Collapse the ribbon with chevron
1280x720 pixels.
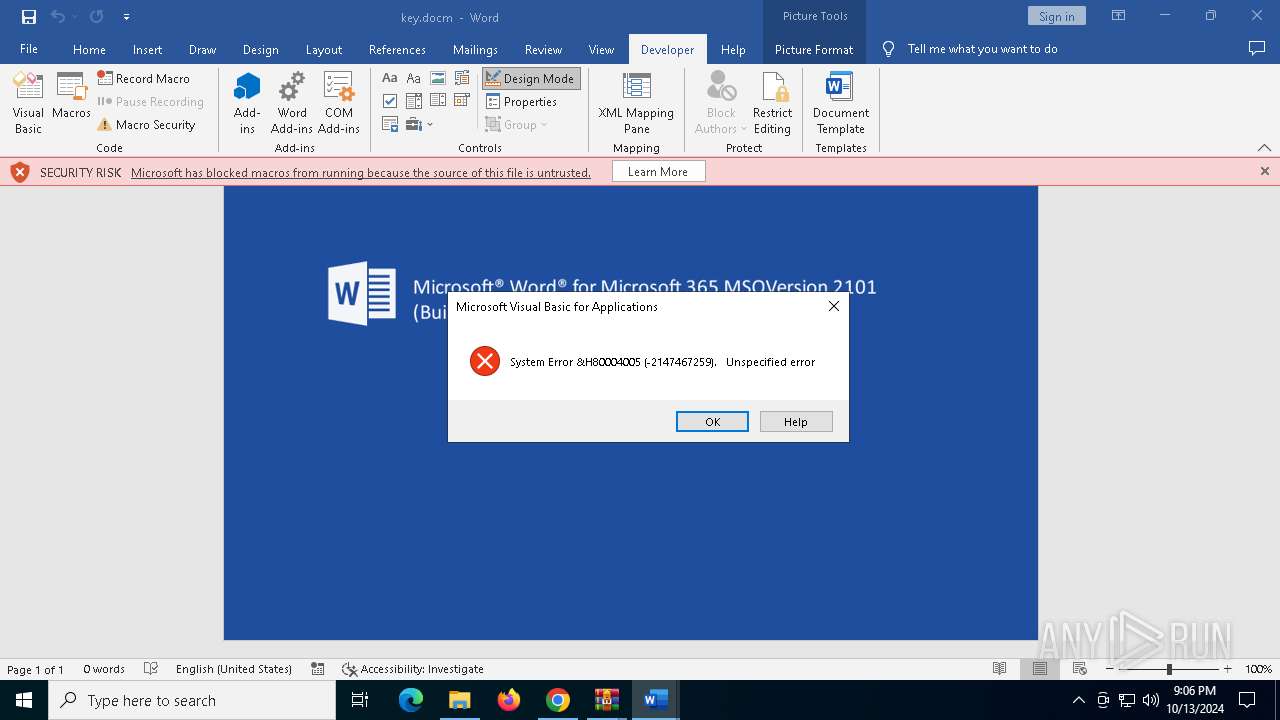tap(1264, 147)
